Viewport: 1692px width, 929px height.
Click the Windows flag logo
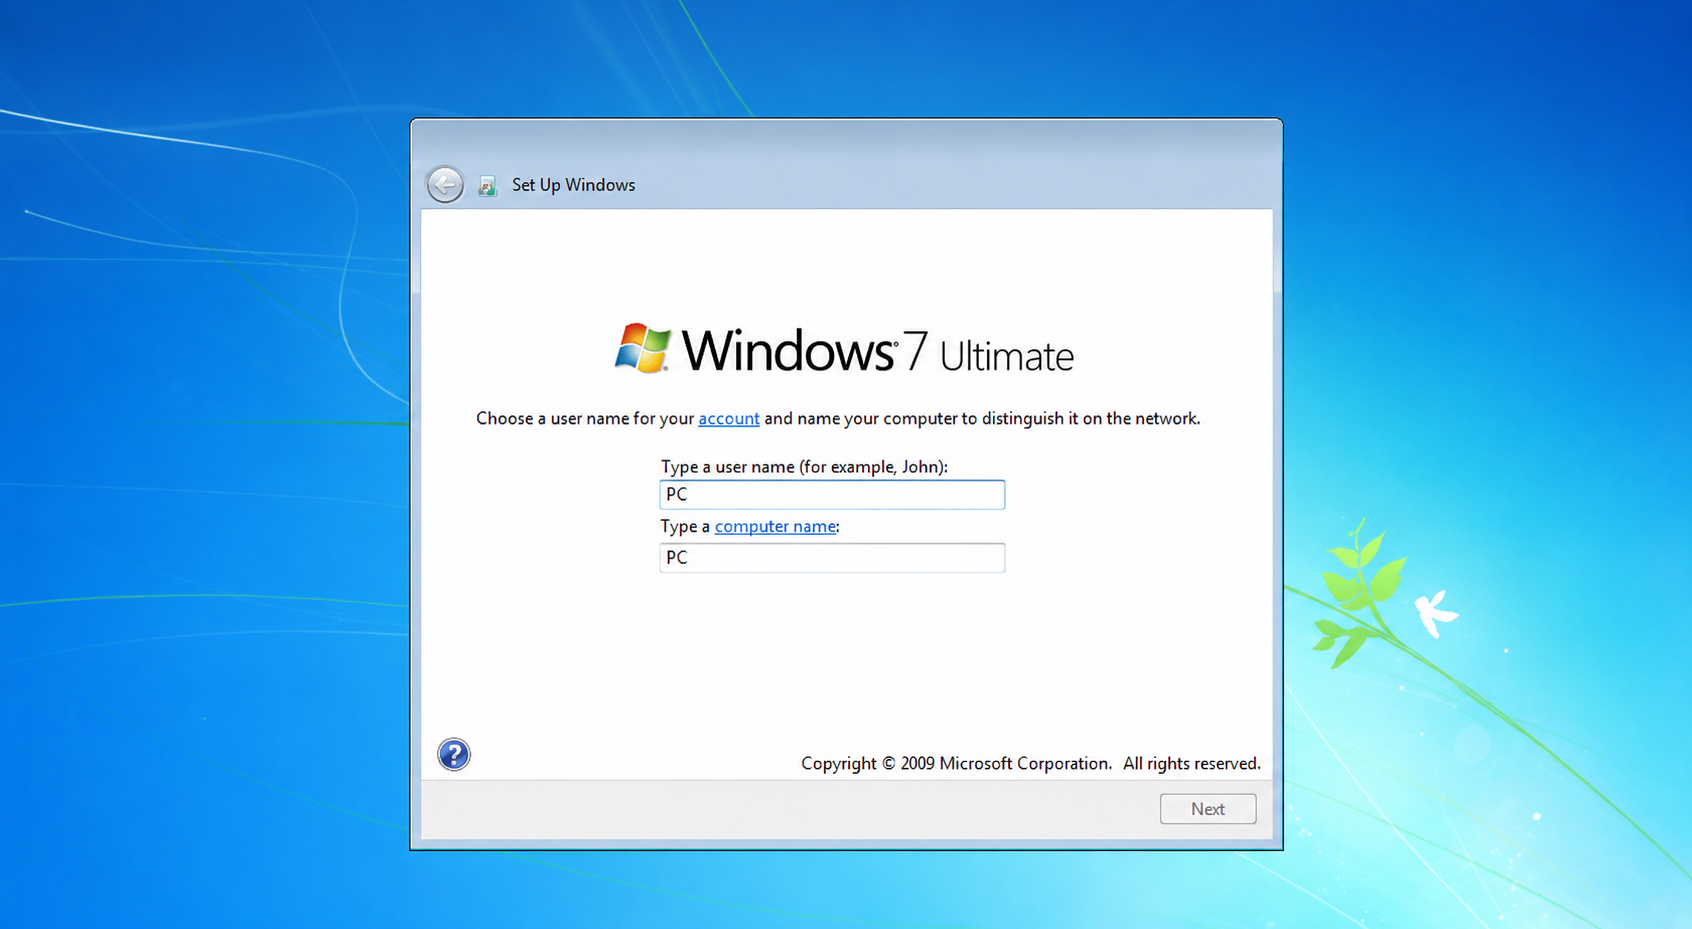642,348
